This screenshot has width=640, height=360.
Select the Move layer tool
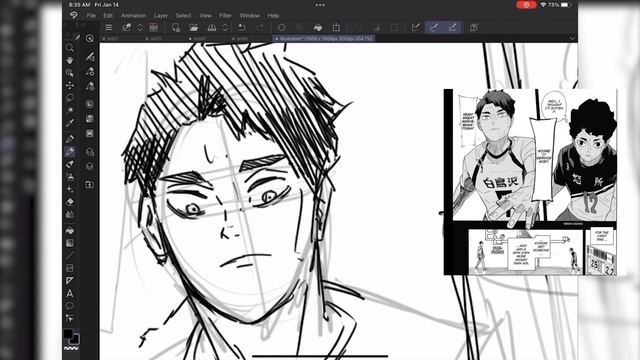click(x=70, y=85)
